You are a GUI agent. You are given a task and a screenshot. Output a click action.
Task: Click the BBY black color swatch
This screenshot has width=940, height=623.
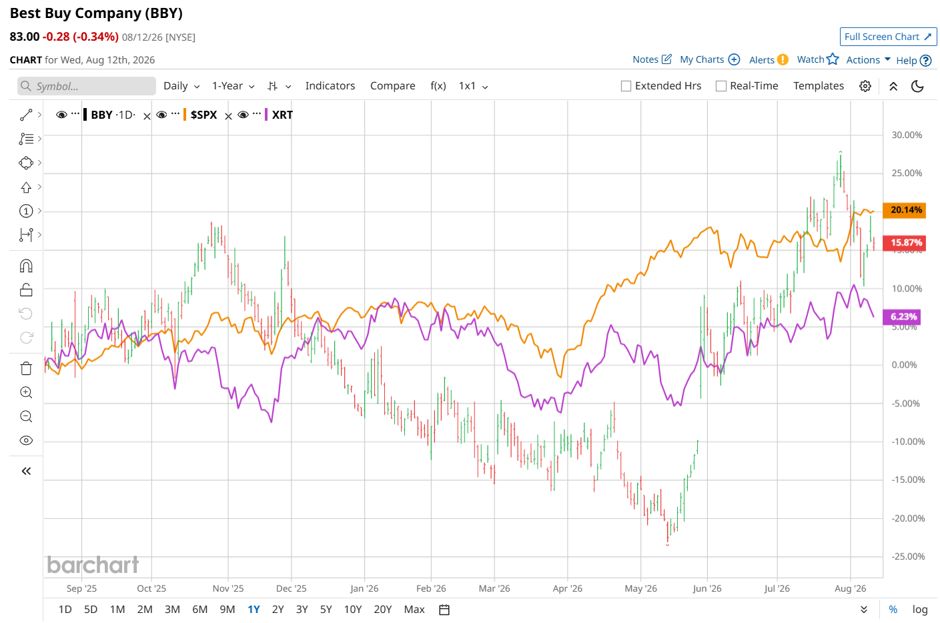[85, 115]
